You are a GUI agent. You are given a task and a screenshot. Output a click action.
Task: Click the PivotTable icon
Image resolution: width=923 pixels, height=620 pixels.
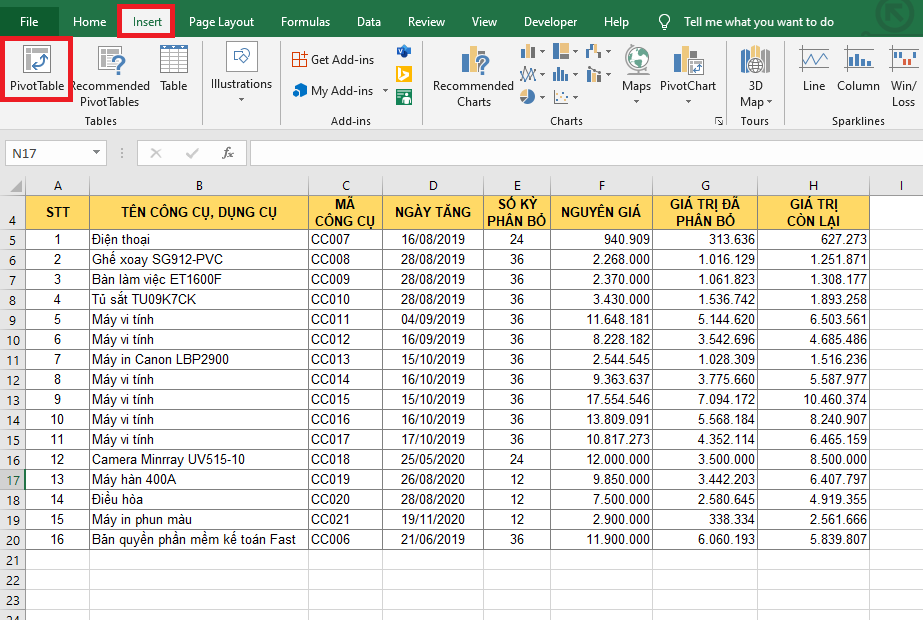point(37,67)
